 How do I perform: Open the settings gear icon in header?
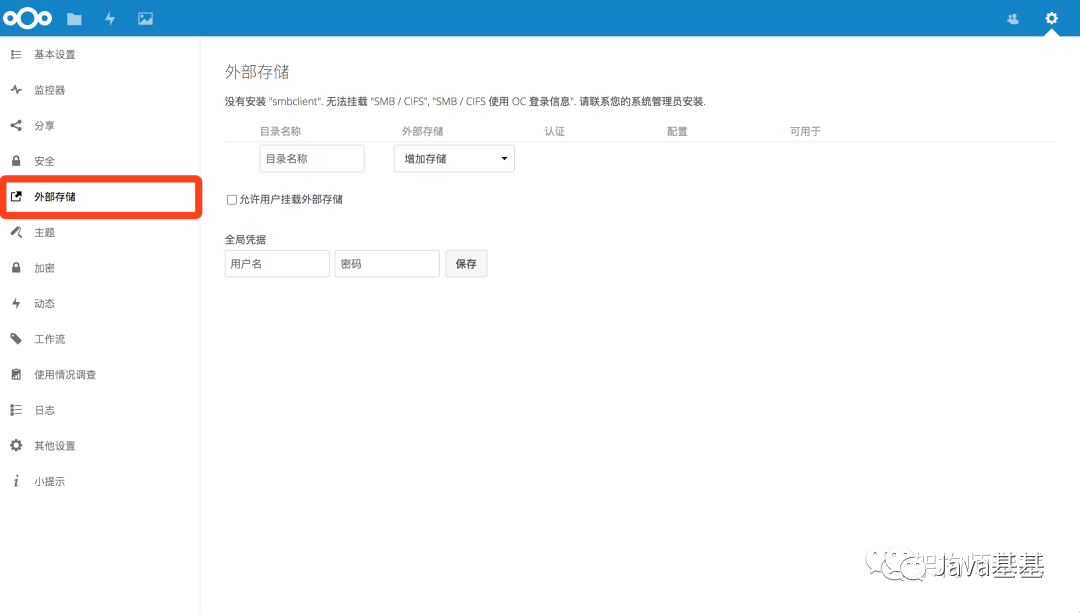pos(1051,18)
